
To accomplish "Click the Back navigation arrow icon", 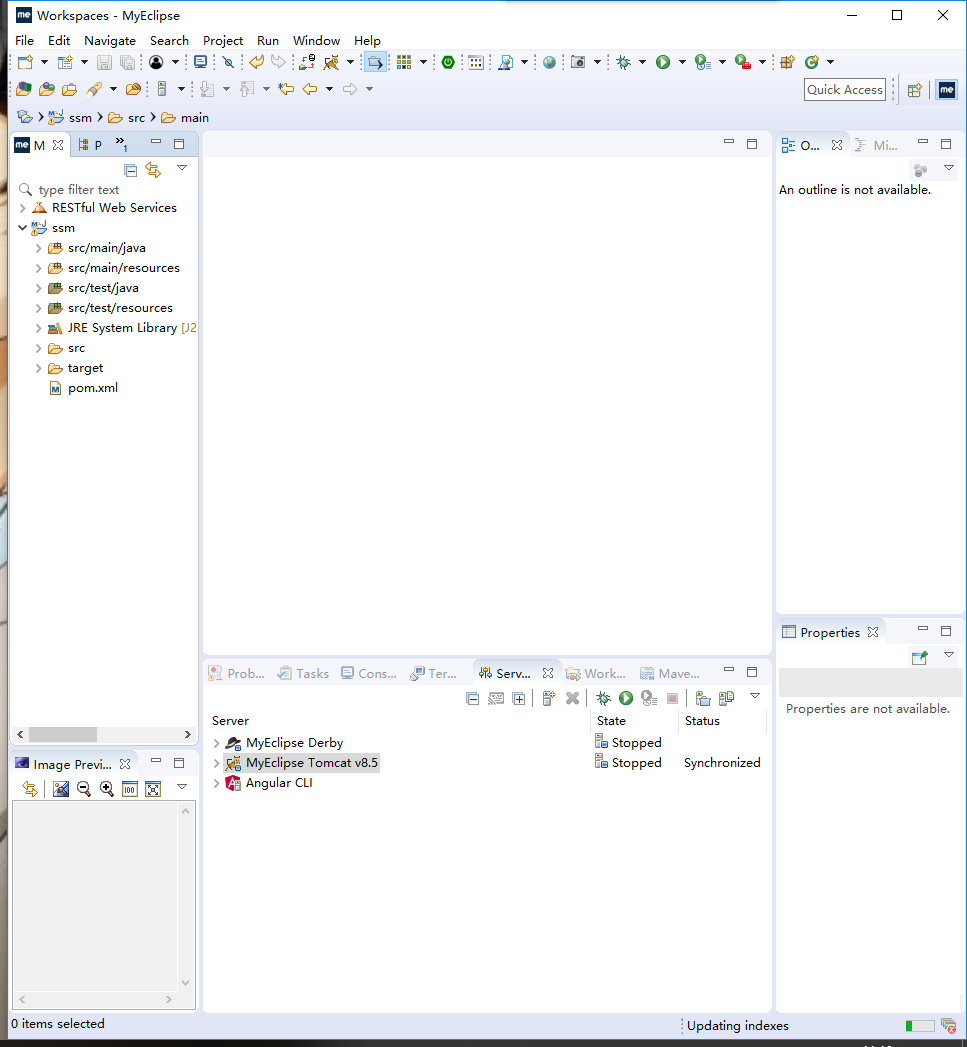I will point(310,89).
